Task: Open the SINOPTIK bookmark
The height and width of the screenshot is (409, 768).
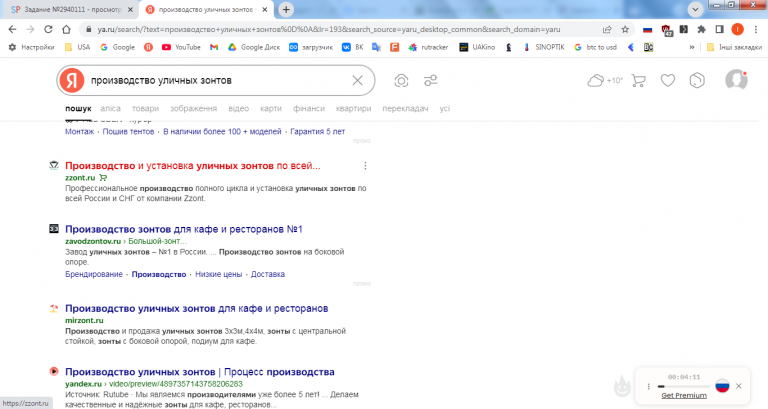Action: click(x=544, y=47)
